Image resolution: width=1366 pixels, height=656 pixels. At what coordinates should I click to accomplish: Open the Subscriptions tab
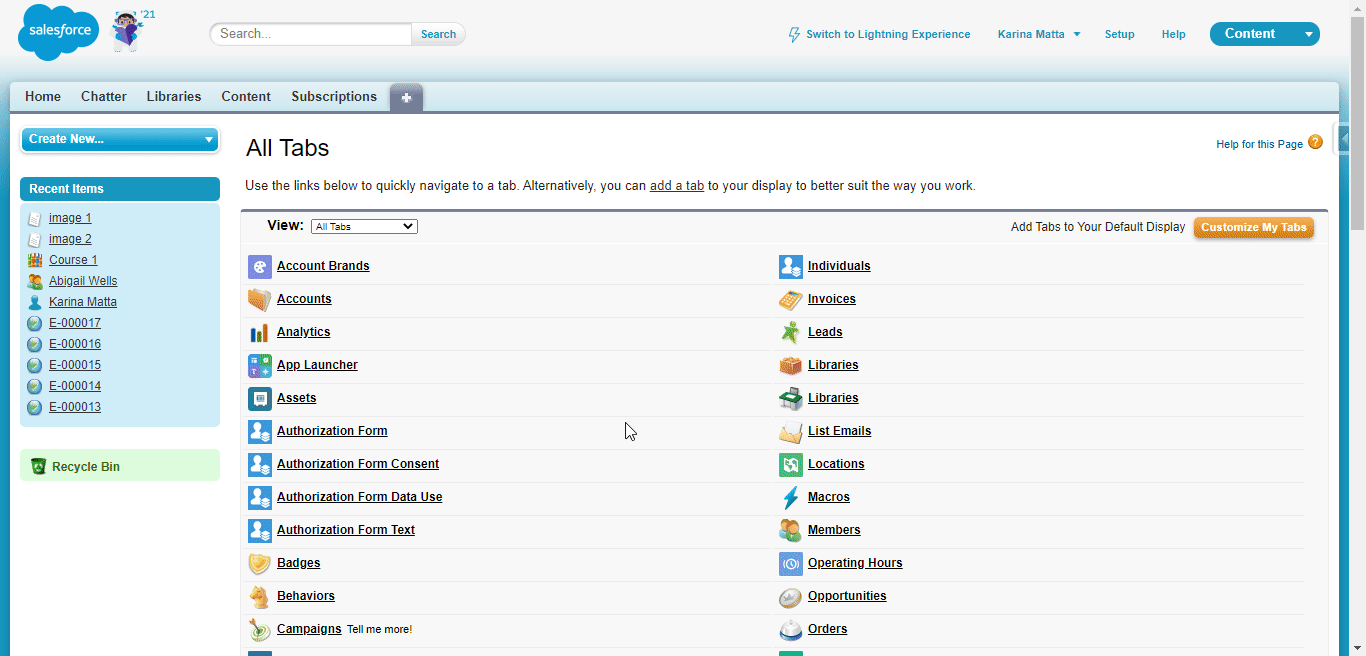(334, 97)
